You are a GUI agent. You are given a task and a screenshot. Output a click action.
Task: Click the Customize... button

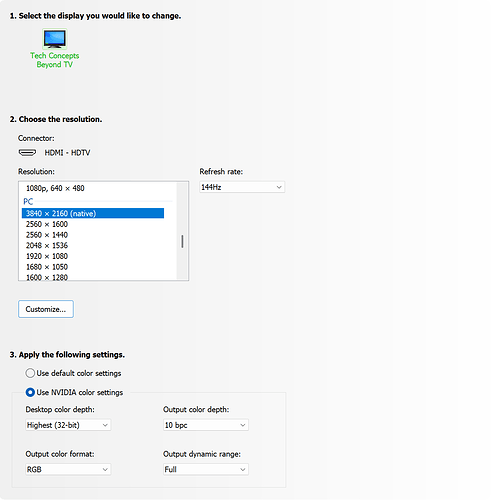tap(46, 309)
